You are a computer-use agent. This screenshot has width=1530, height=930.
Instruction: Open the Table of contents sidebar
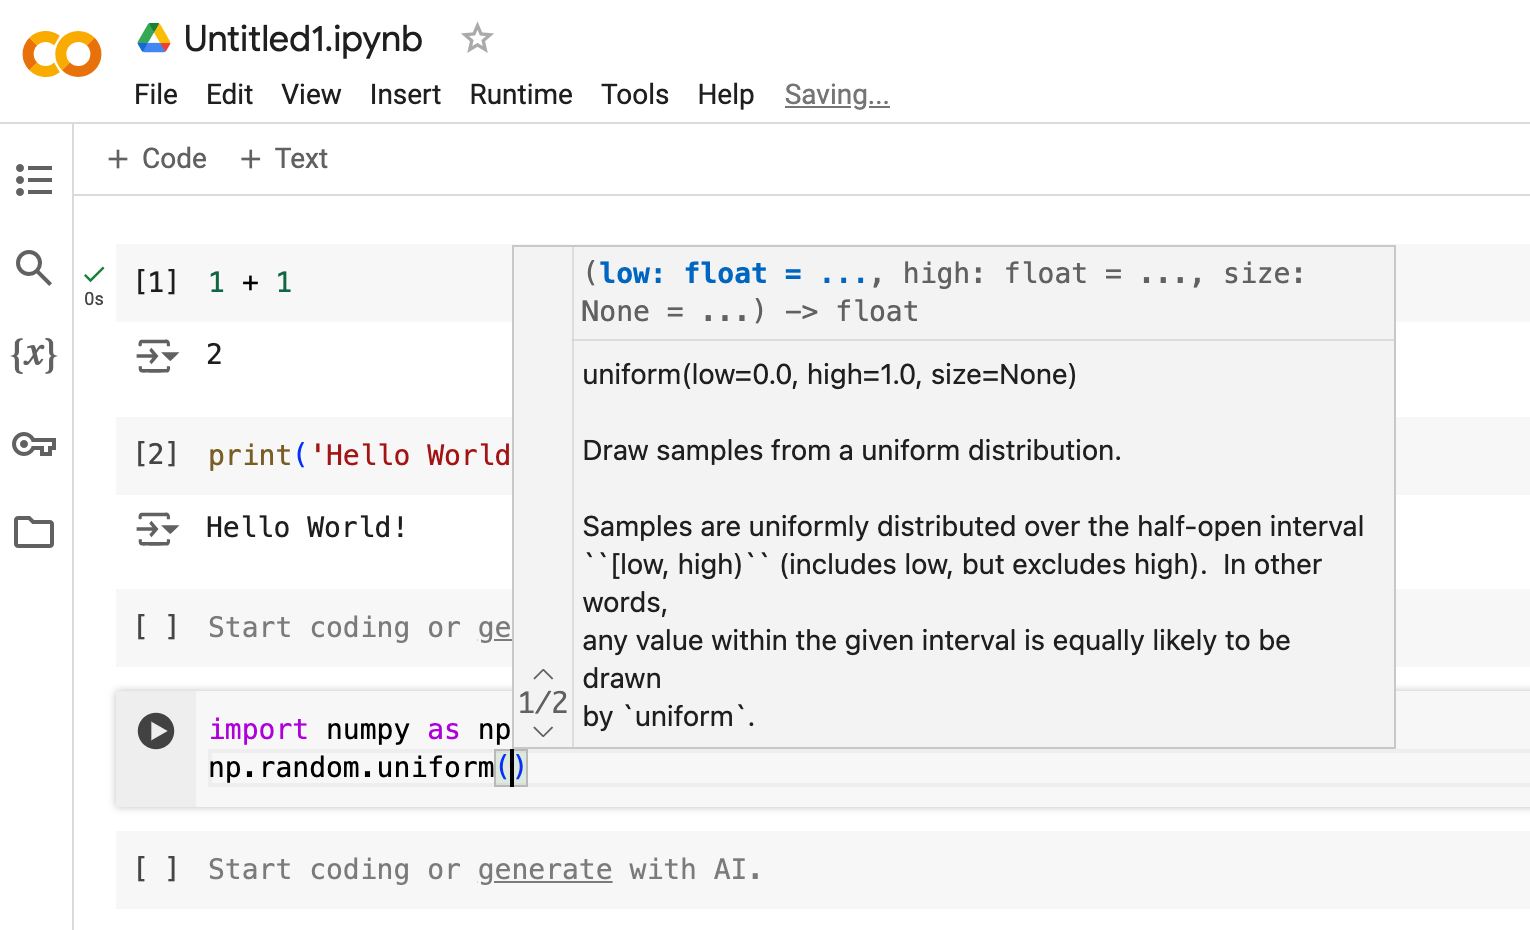tap(34, 180)
